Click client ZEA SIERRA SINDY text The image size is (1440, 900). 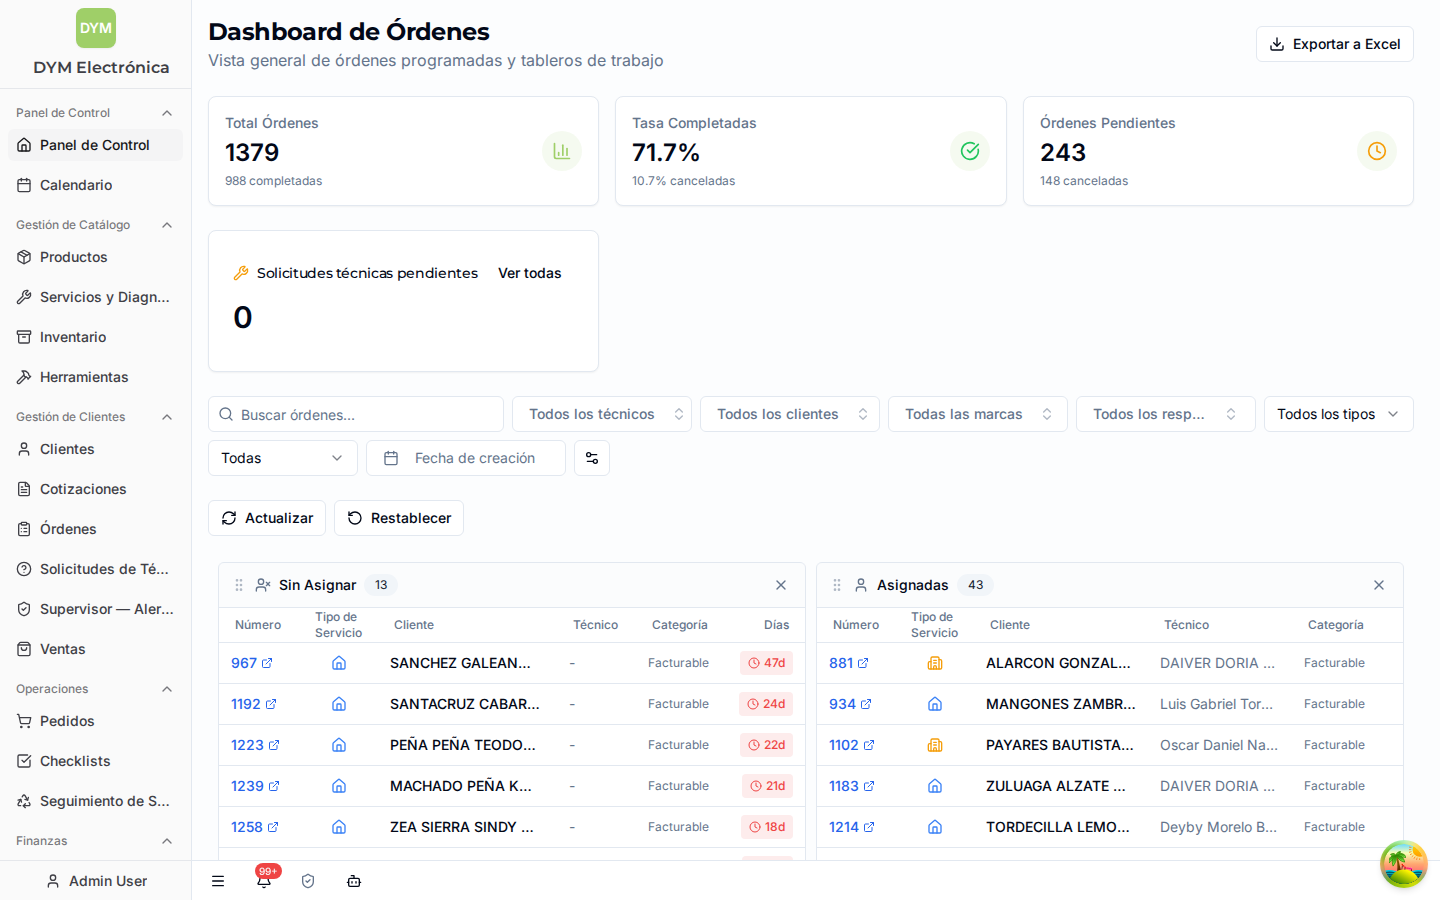point(462,827)
